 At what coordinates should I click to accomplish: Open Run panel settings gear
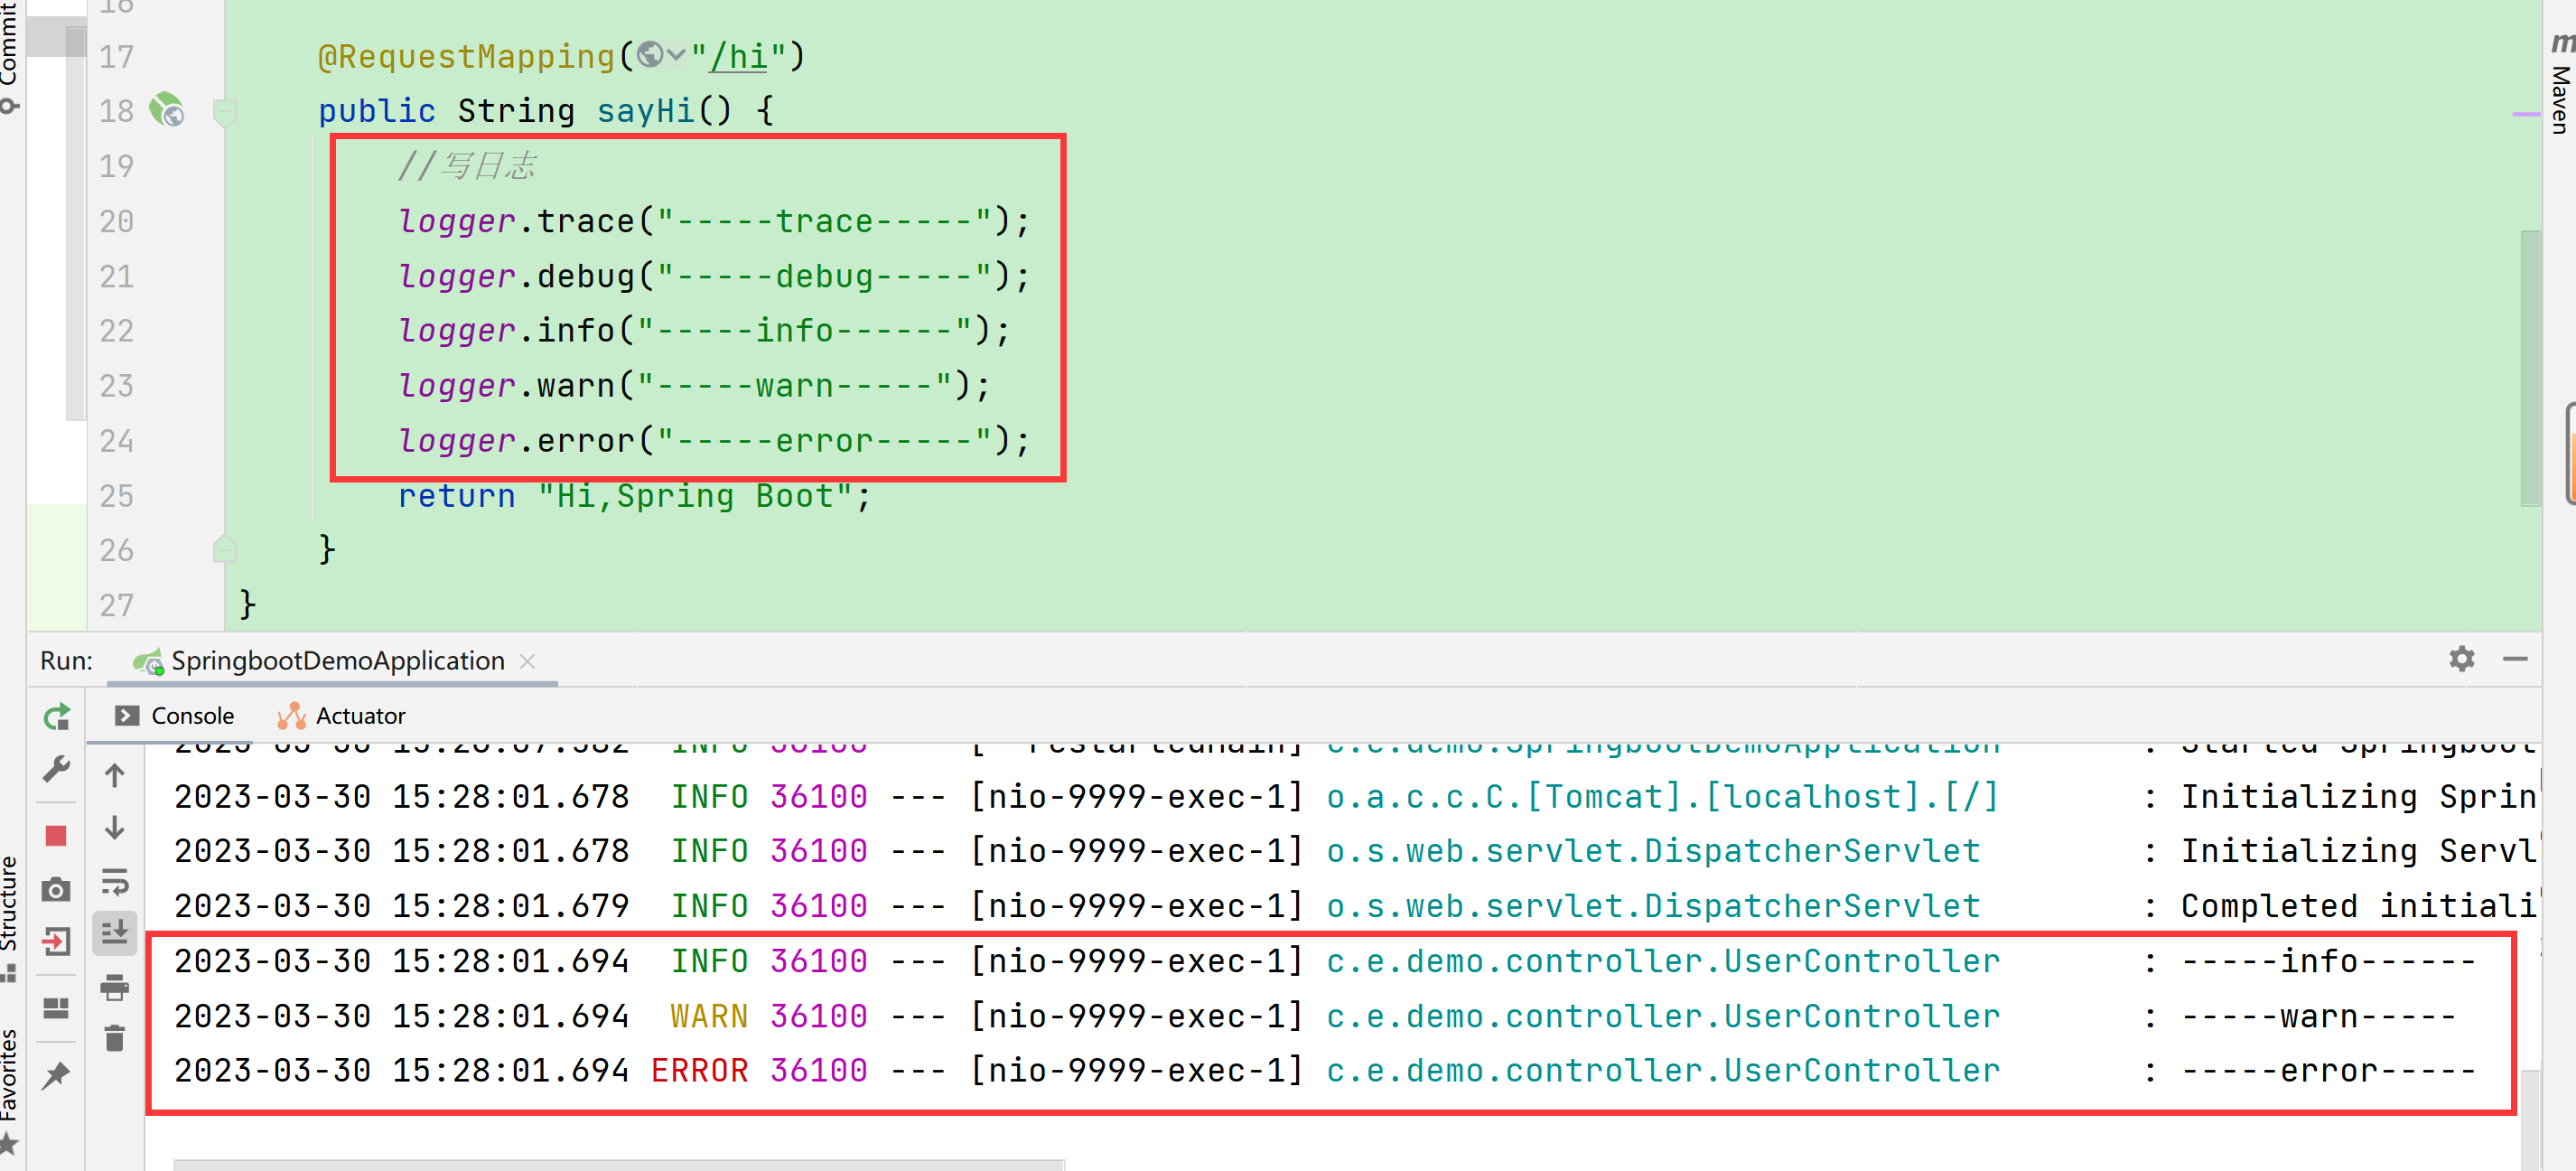[x=2461, y=659]
